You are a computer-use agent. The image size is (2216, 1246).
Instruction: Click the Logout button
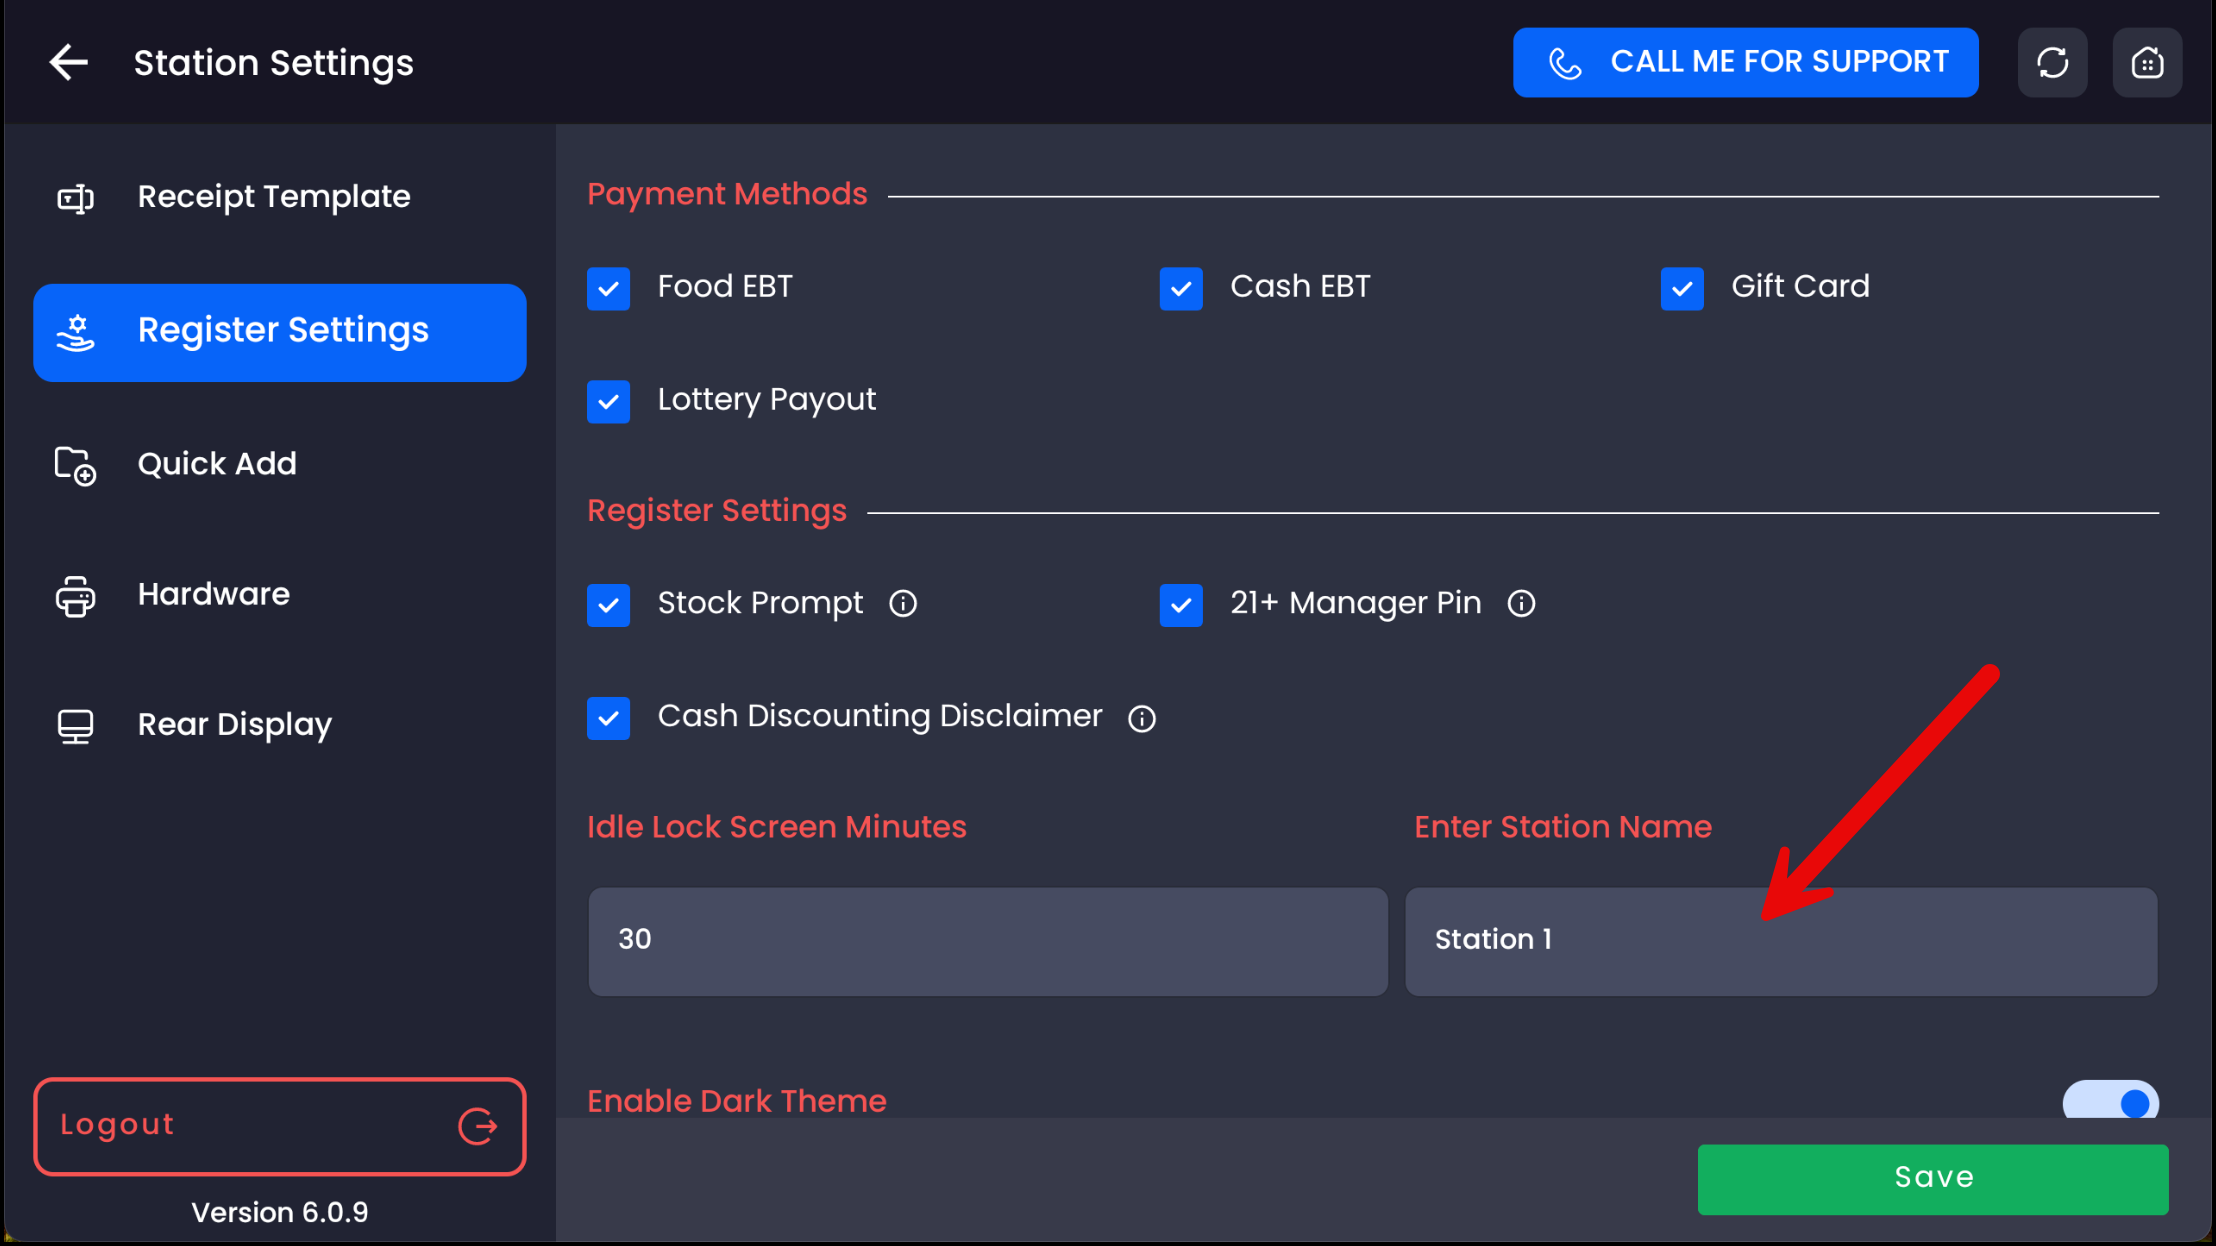coord(280,1126)
